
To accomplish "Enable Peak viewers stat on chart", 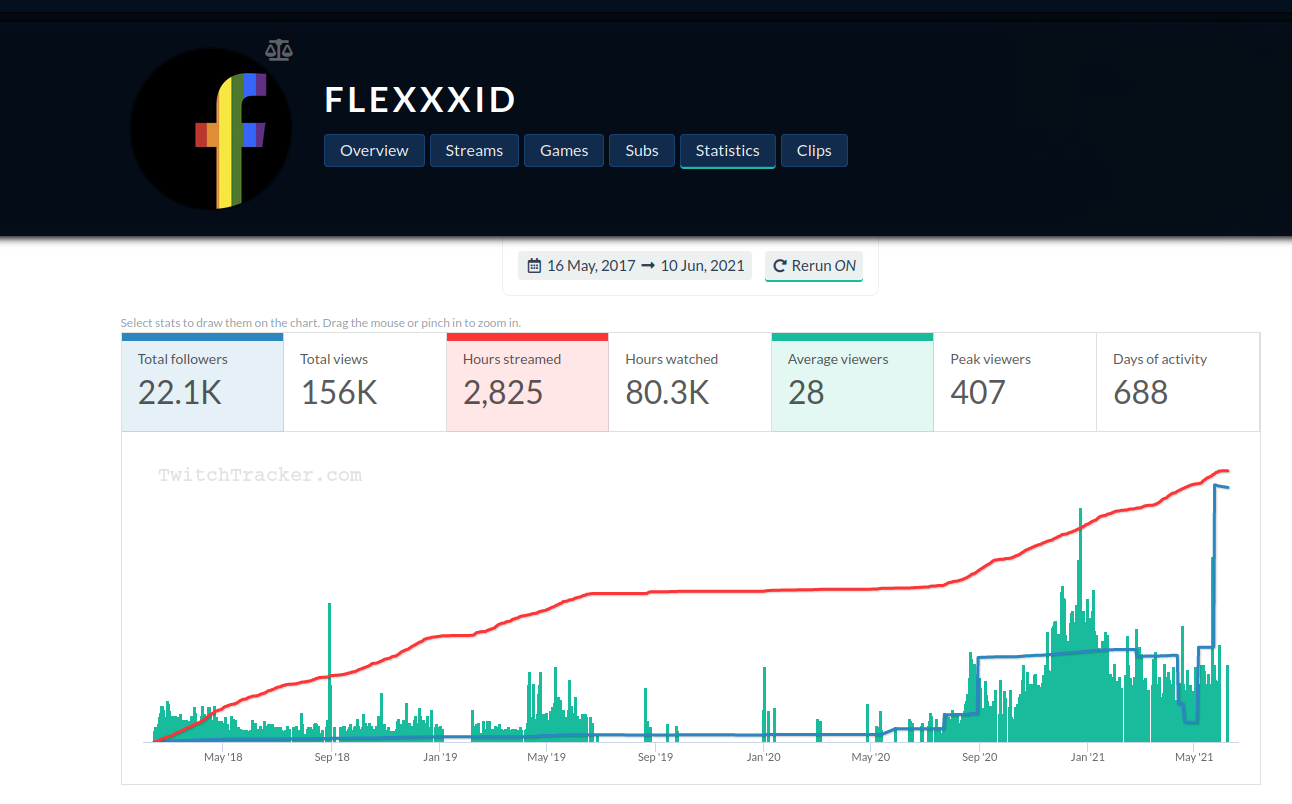I will (x=1015, y=383).
